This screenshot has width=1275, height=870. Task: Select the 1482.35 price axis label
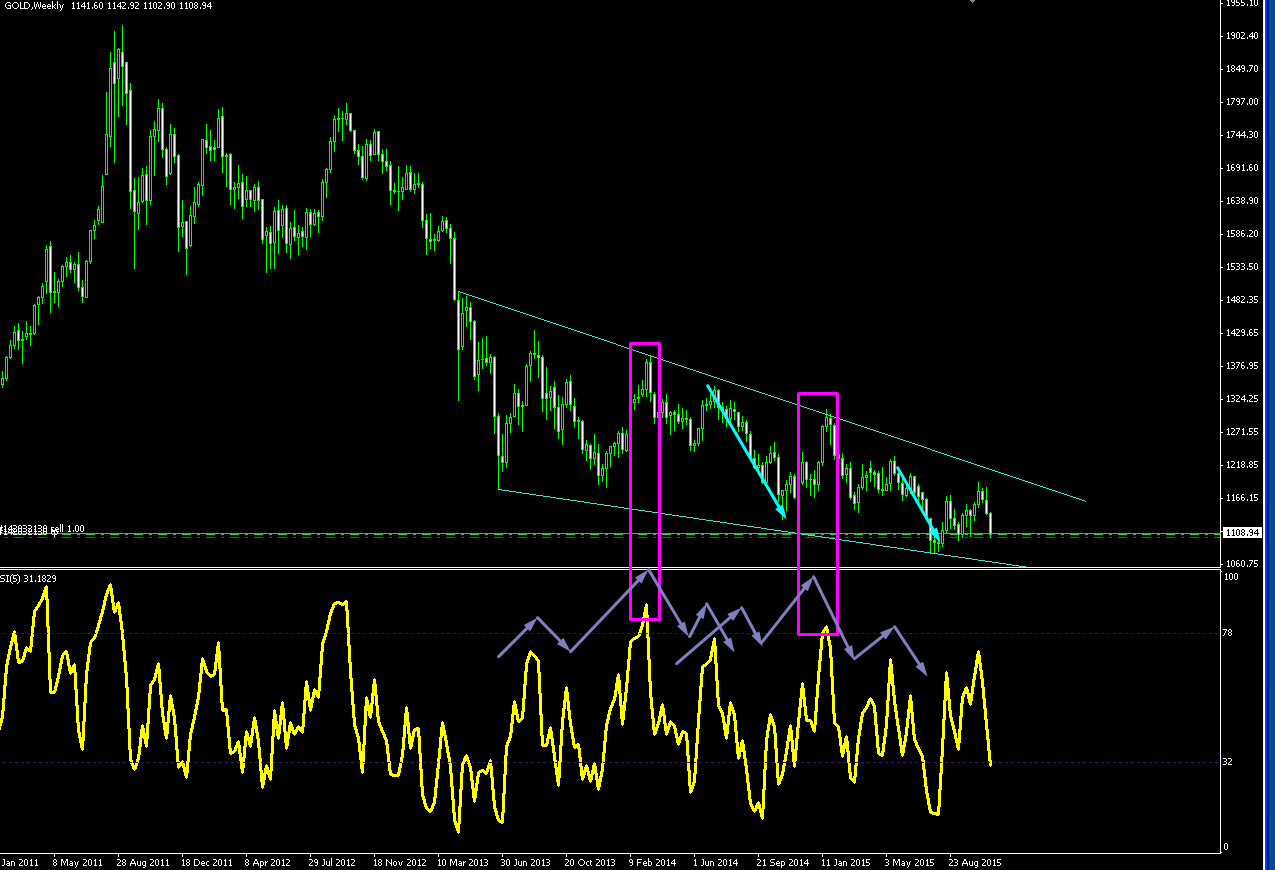coord(1242,299)
